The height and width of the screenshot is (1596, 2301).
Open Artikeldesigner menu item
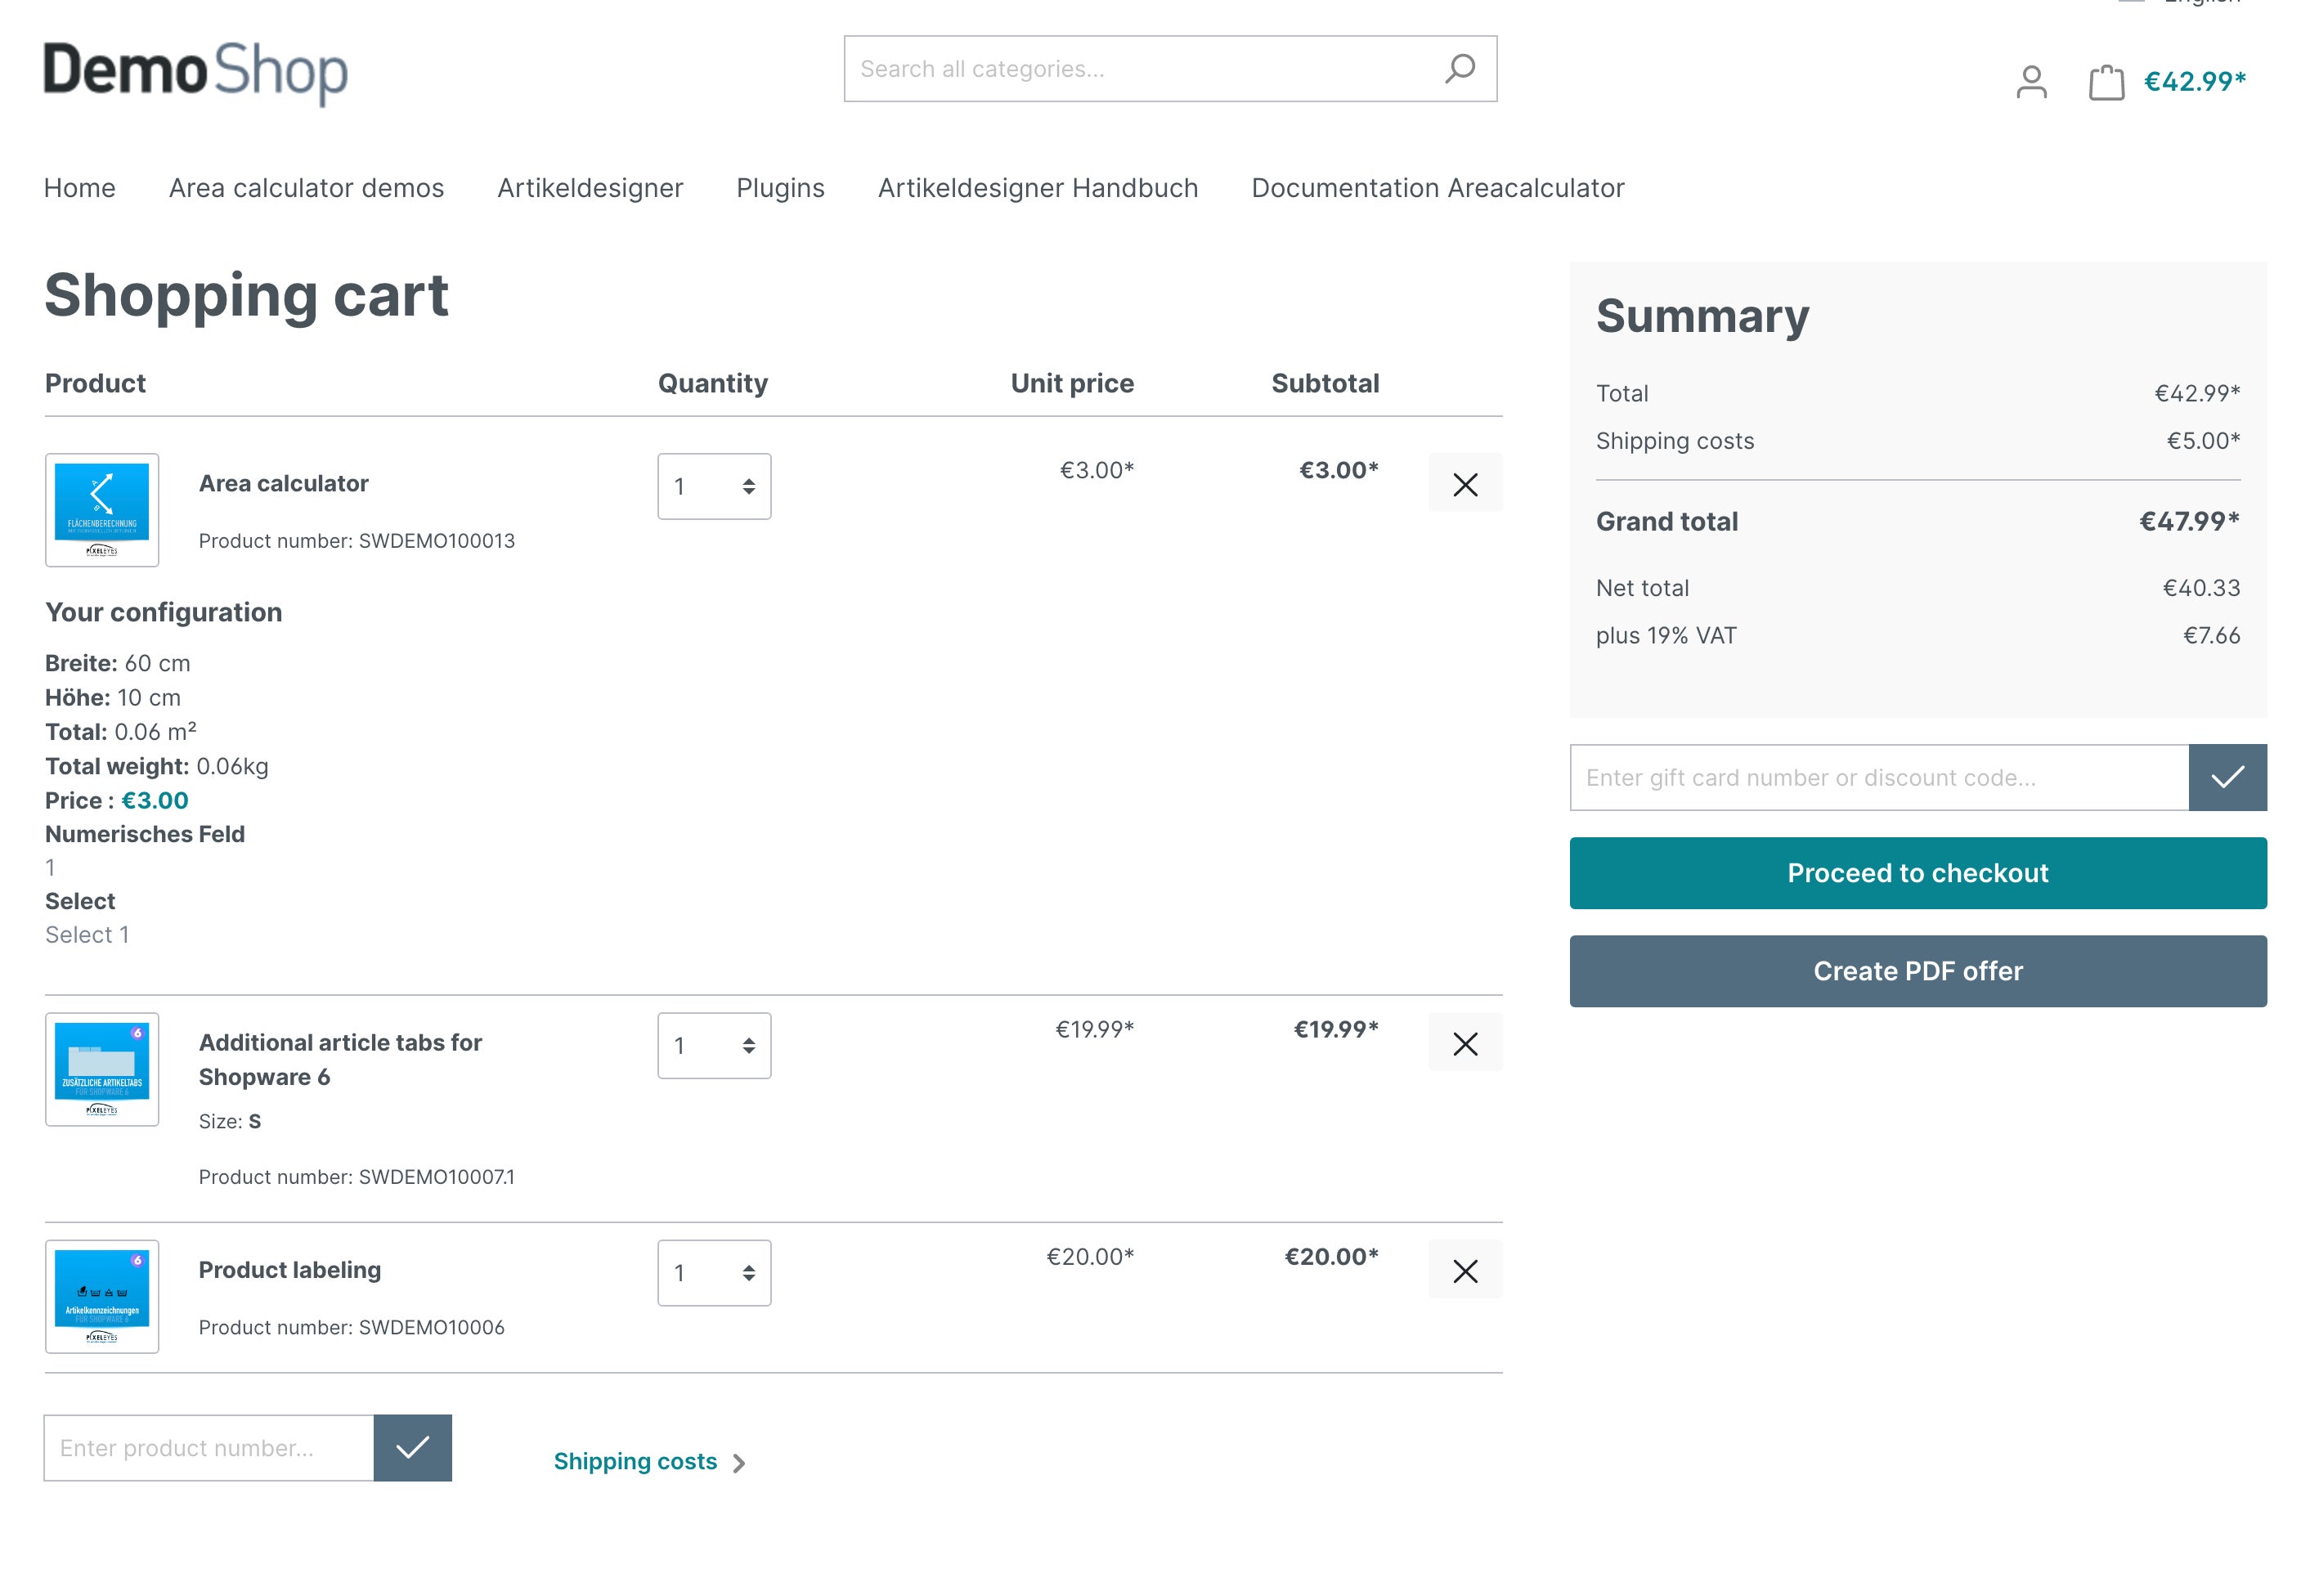[x=590, y=188]
